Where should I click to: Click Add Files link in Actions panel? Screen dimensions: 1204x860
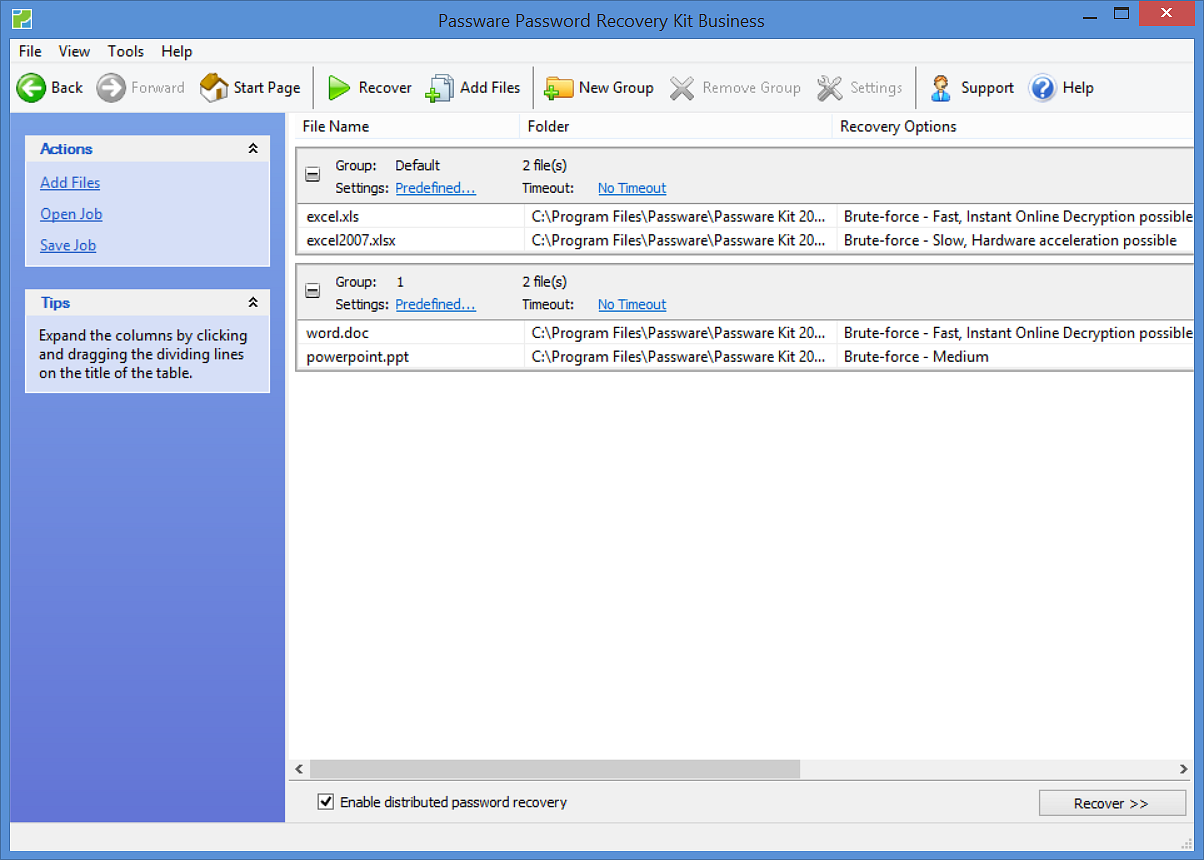70,183
